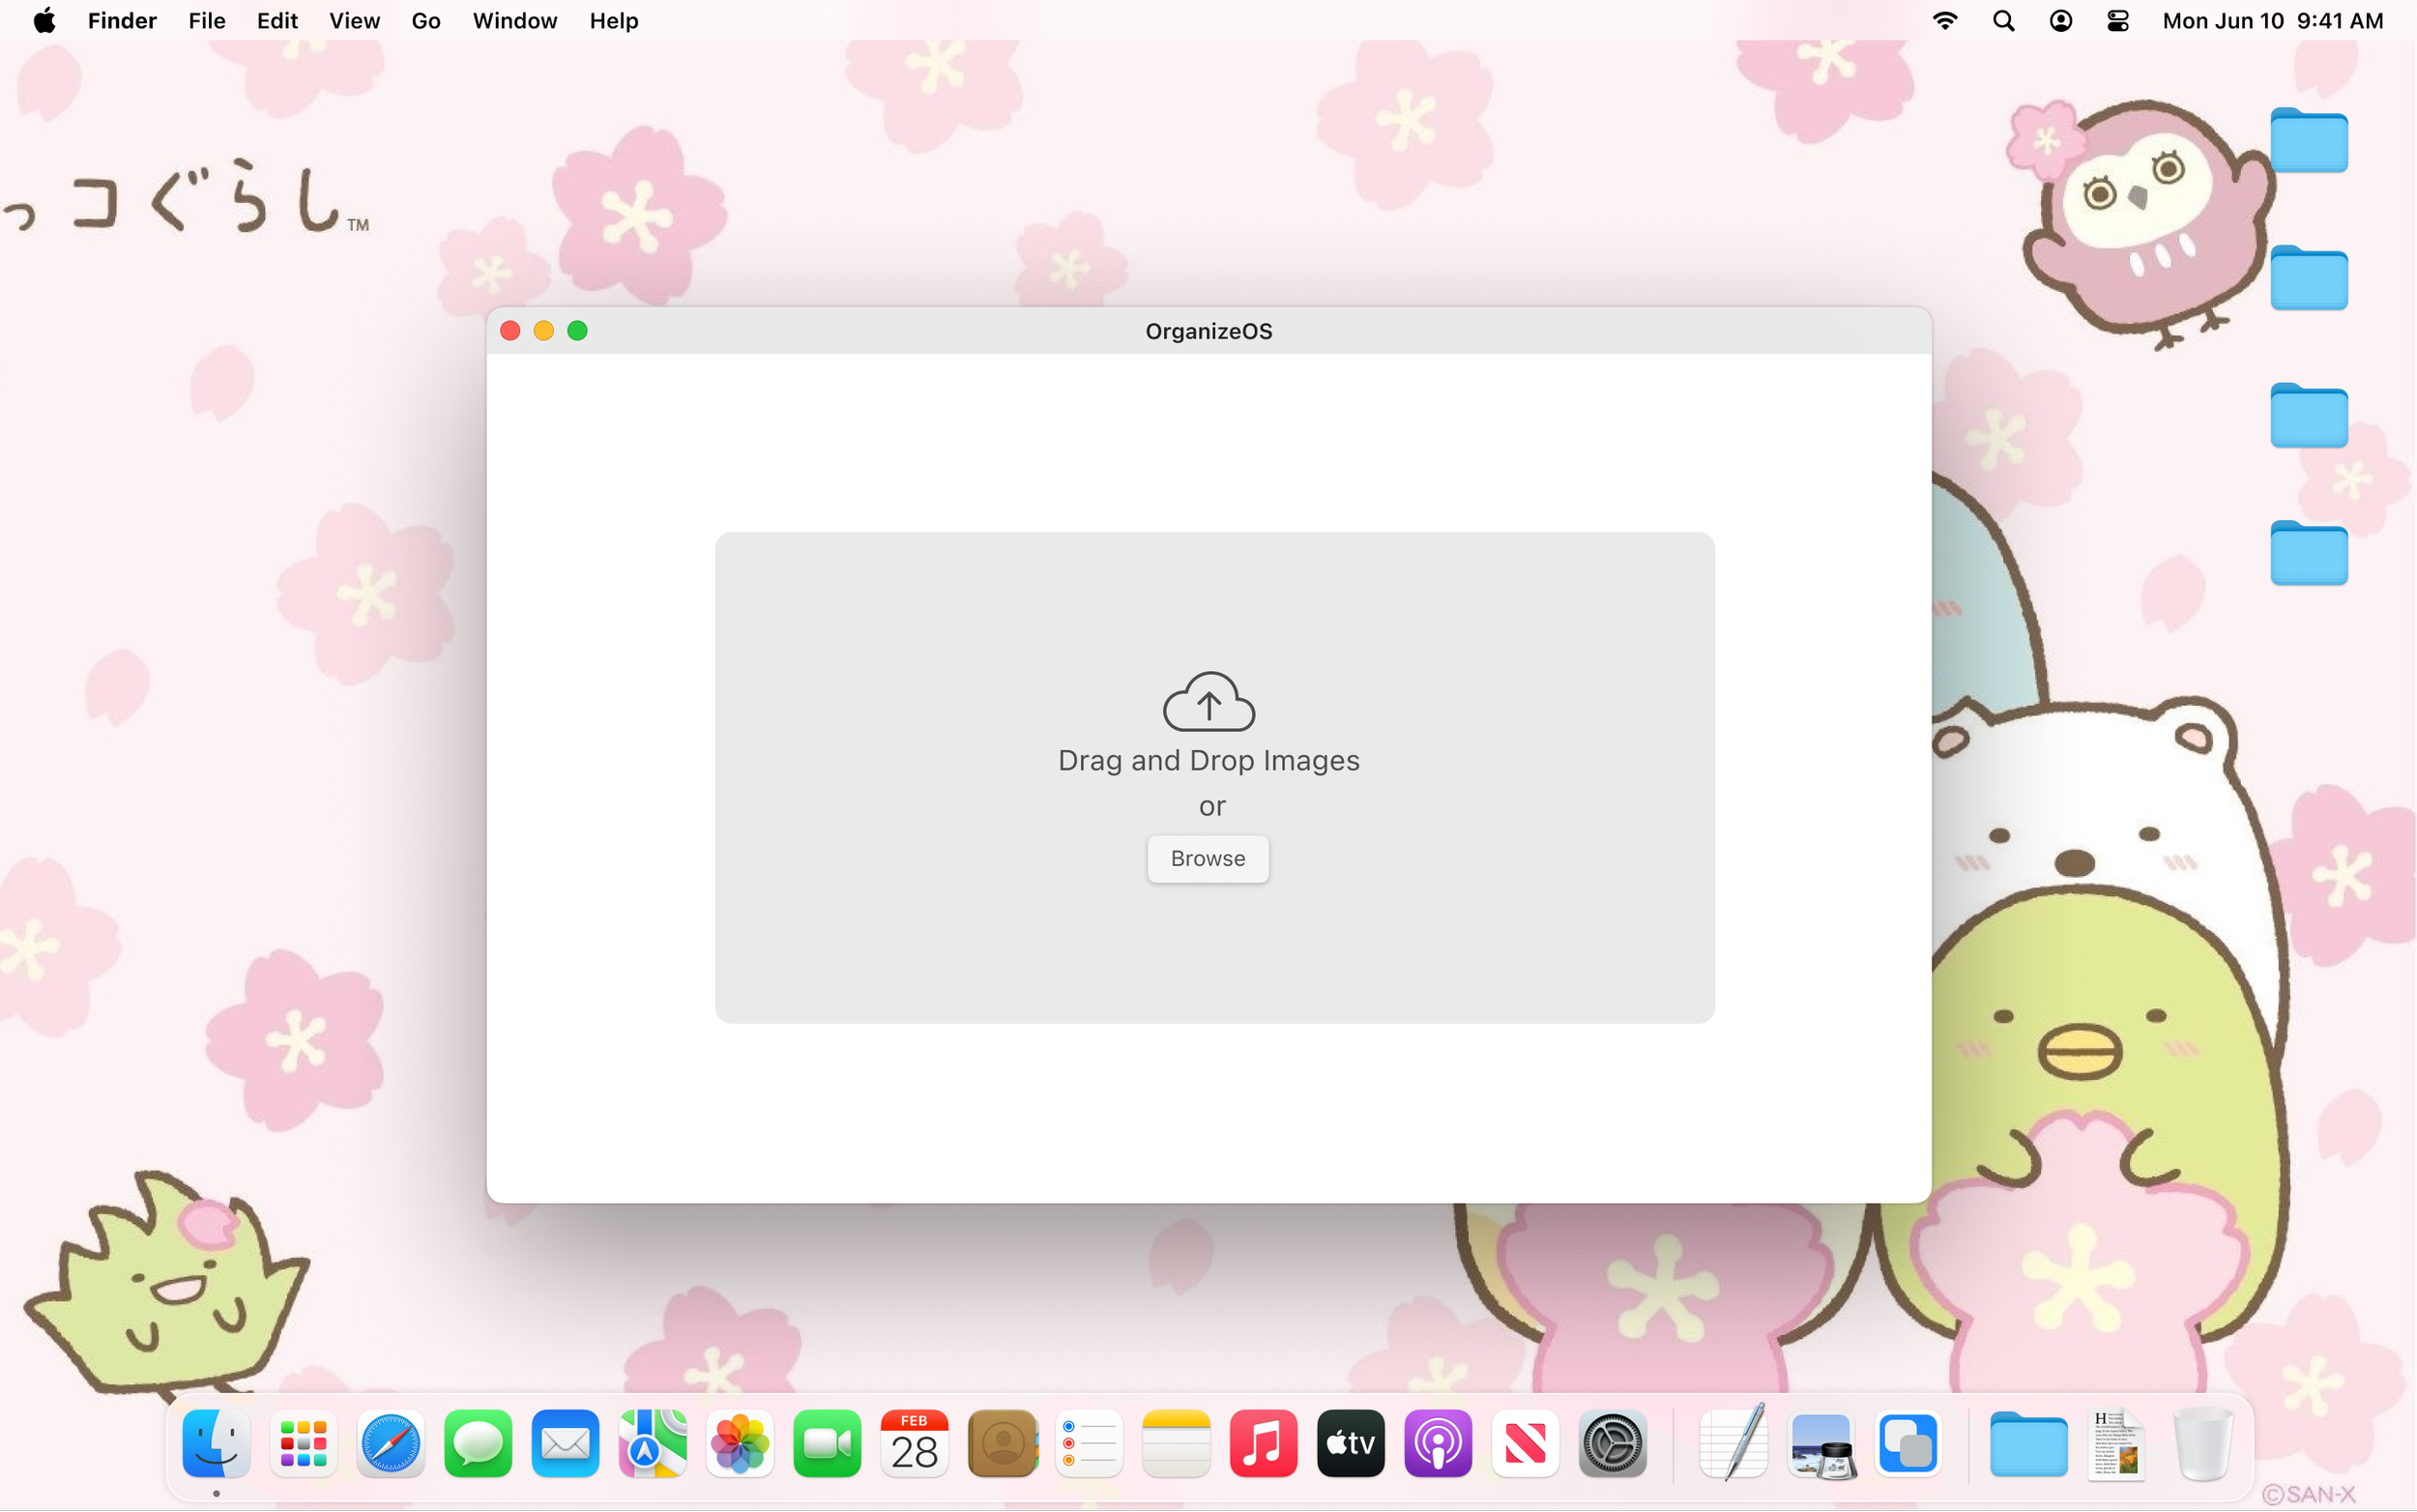Open the View menu
Screen dimensions: 2417x1512
(354, 21)
